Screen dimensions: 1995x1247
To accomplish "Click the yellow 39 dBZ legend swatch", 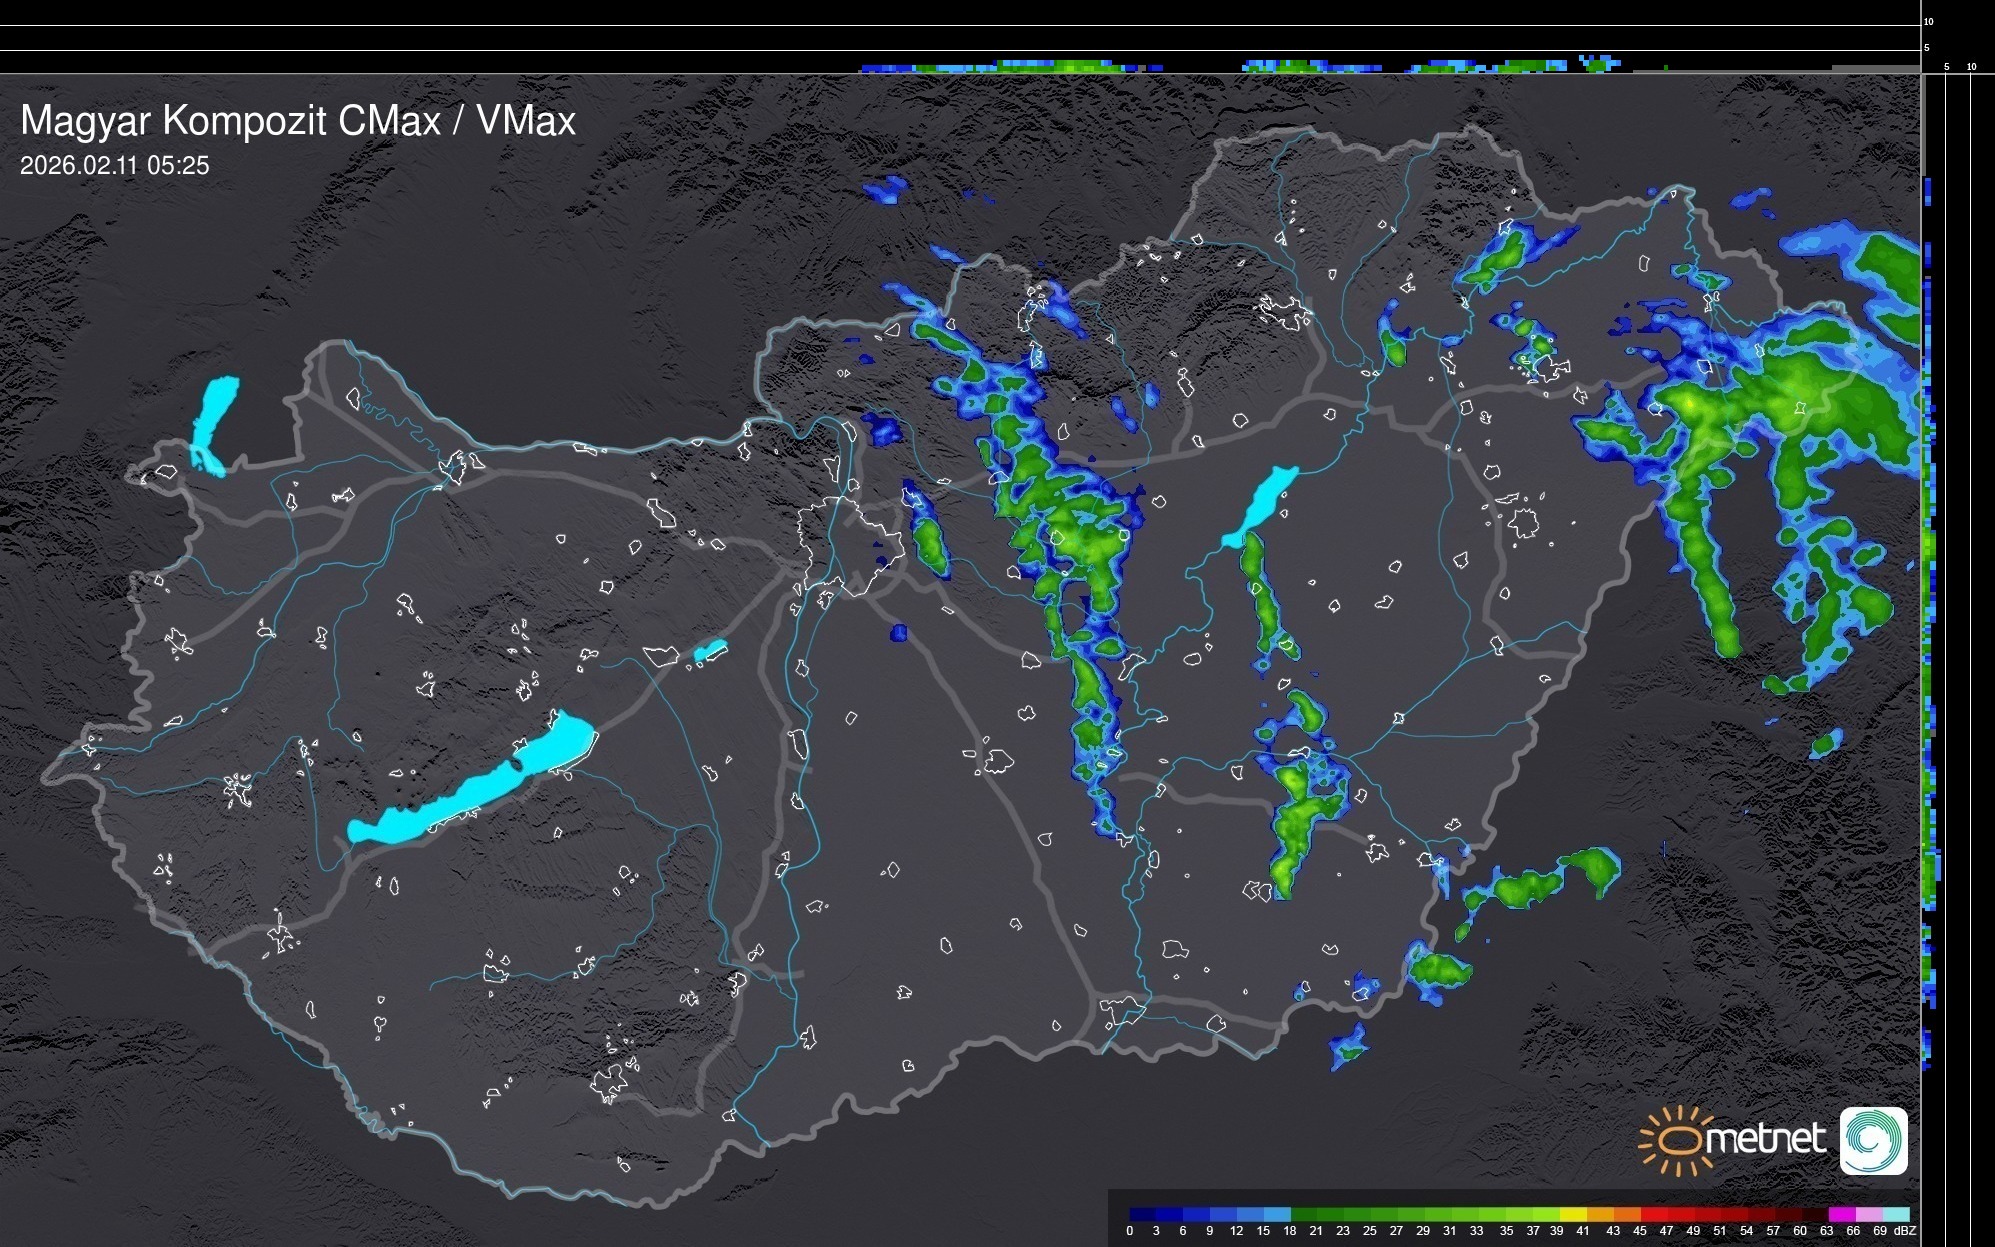I will [1573, 1214].
